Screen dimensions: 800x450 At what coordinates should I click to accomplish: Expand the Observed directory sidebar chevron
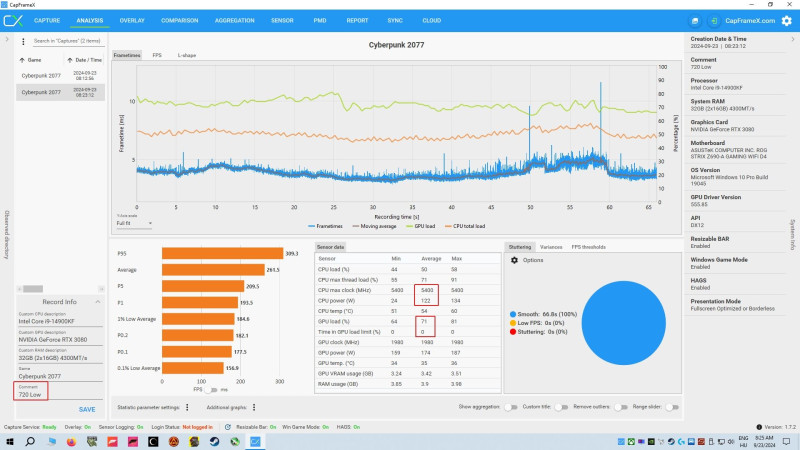coord(7,39)
